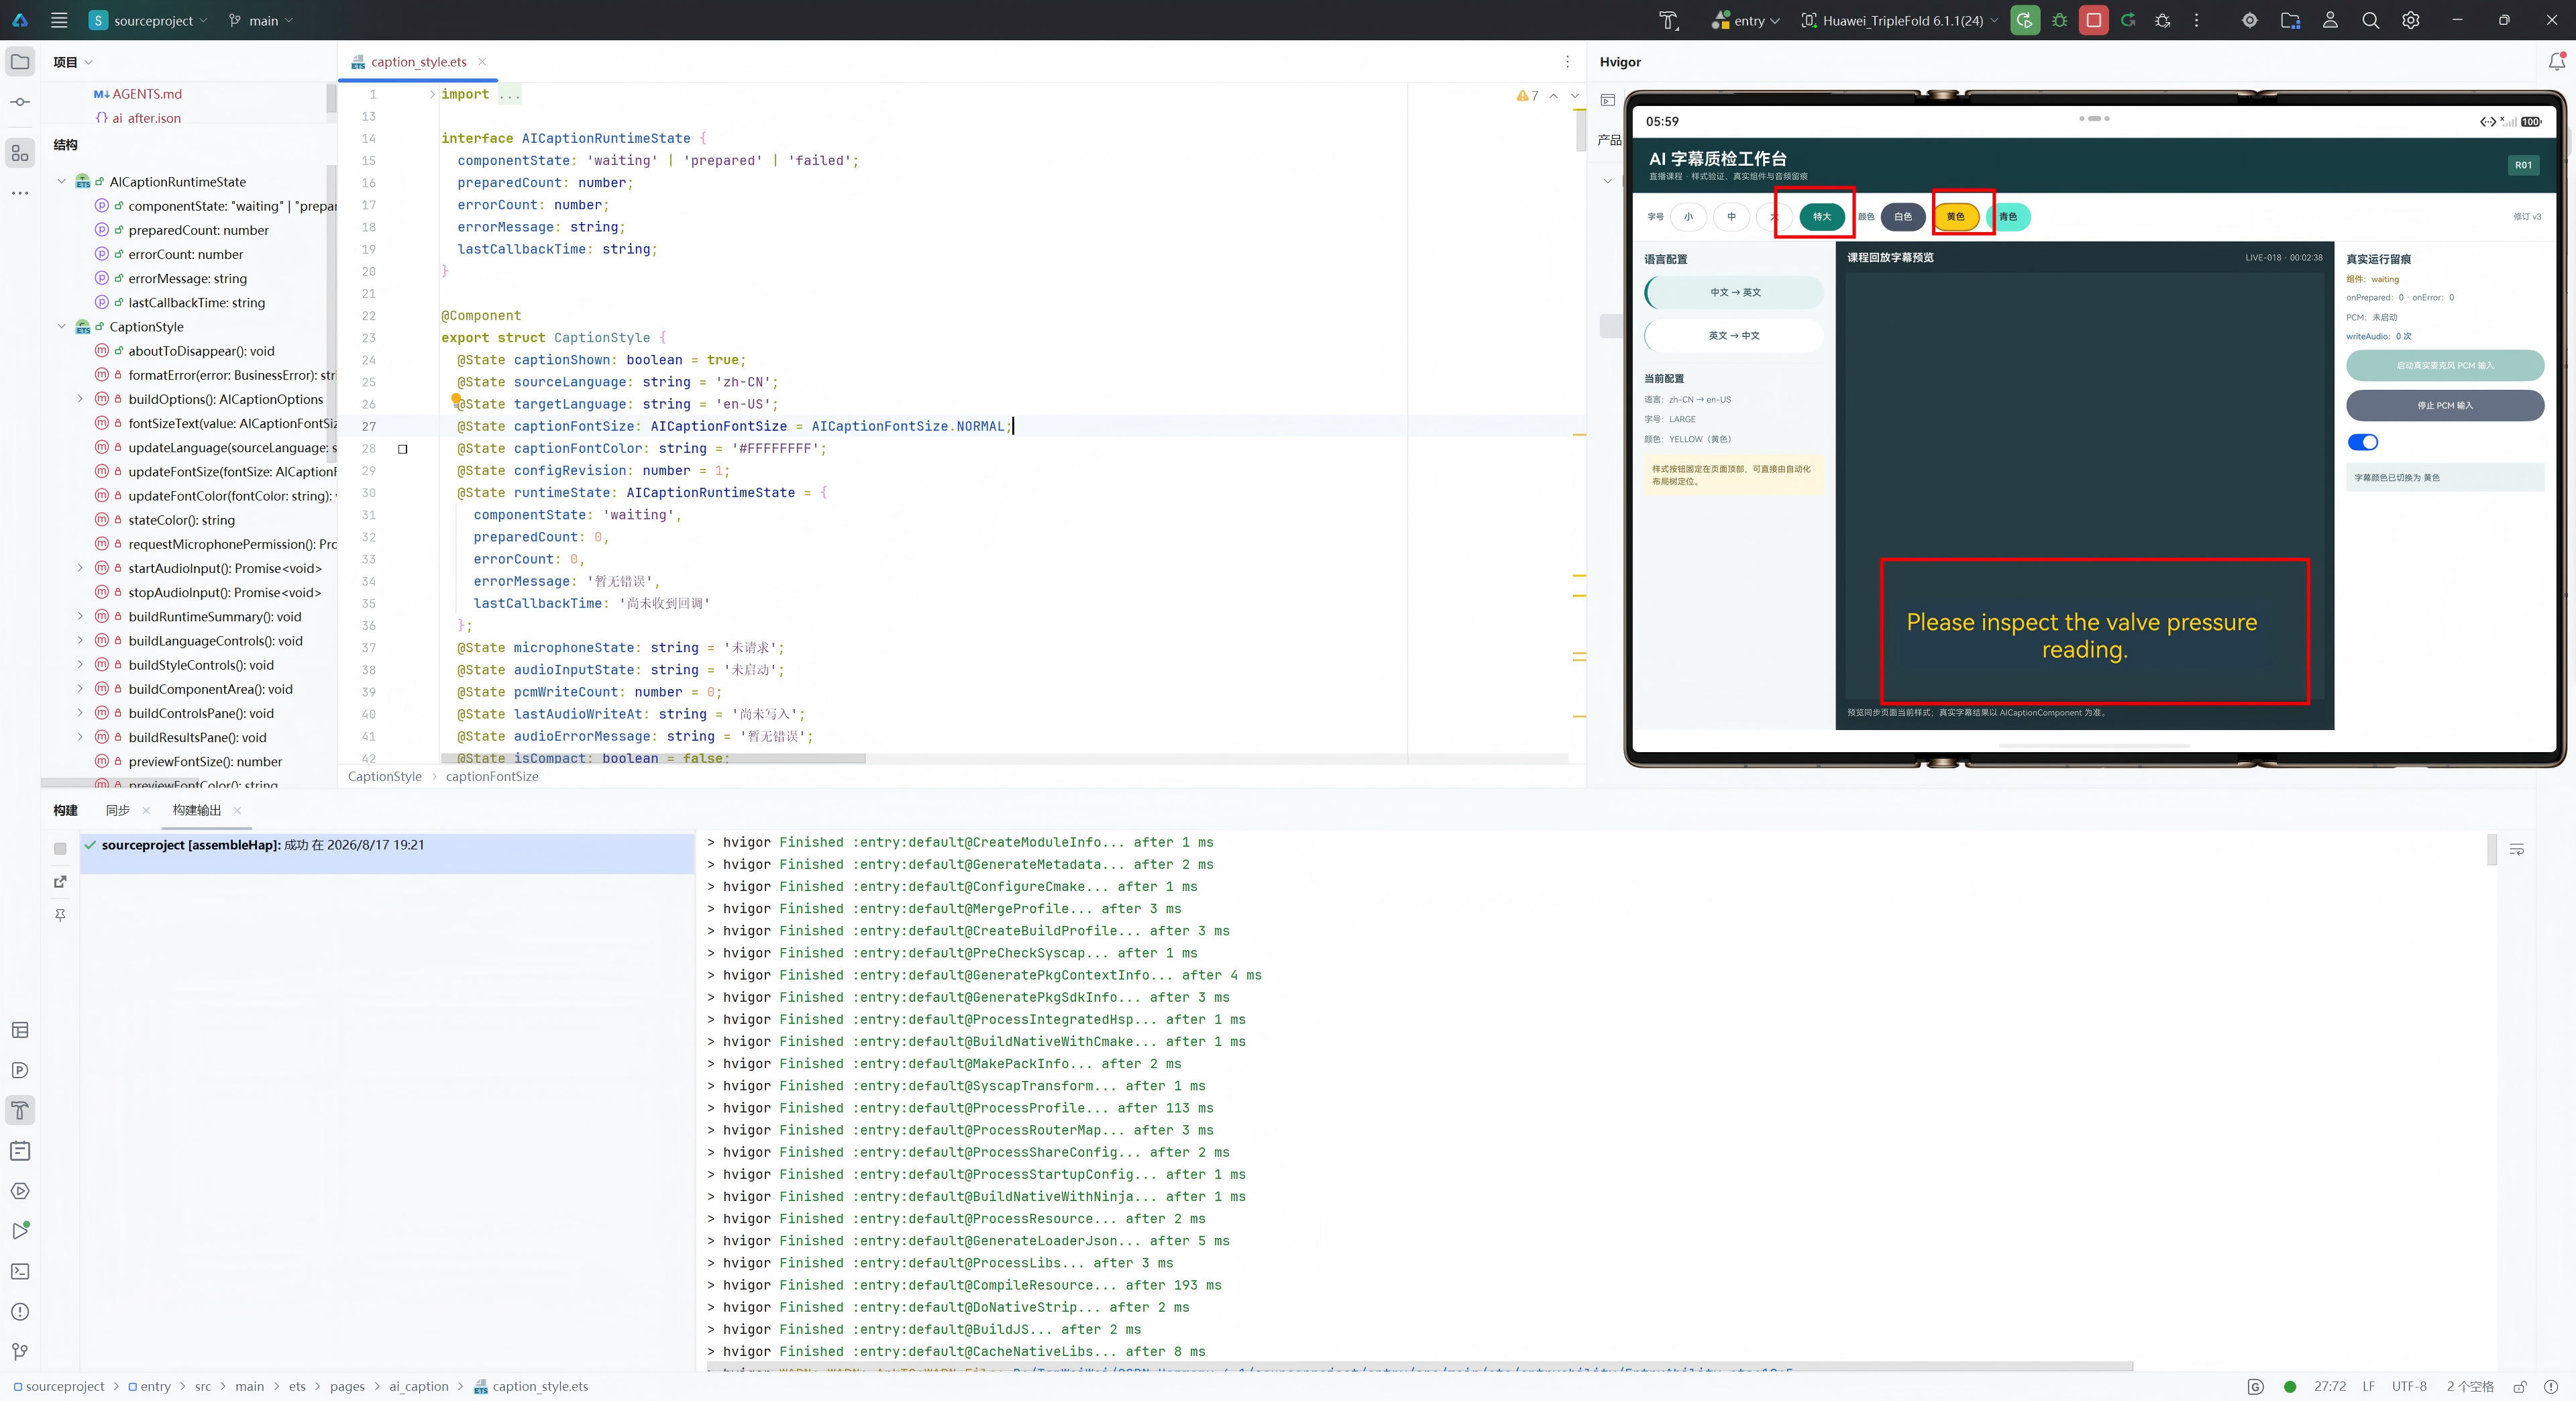Open Huawei_TripleFold device dropdown
2576x1401 pixels.
1899,20
